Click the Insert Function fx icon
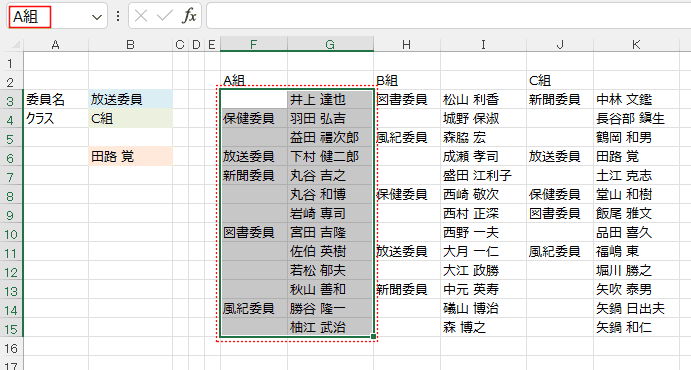691x370 pixels. (189, 16)
